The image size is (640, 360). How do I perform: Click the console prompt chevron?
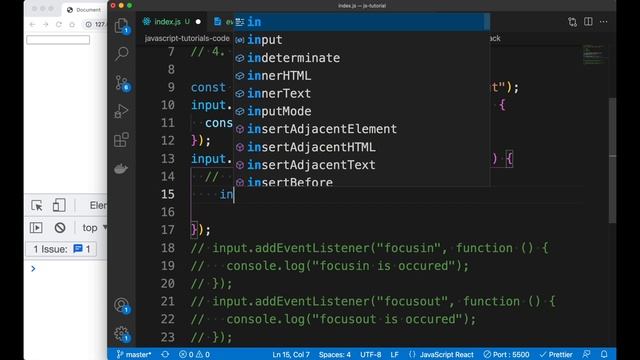tap(33, 269)
